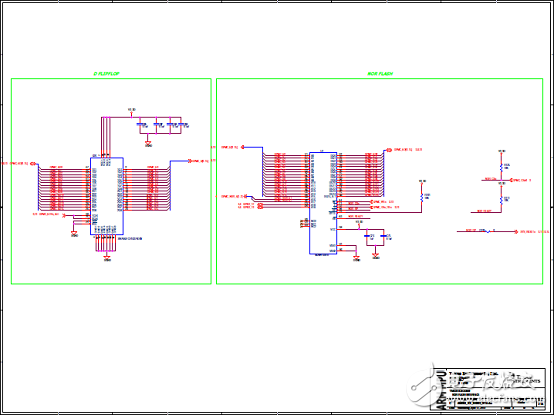Click the ground symbol under flip-flop chip

click(107, 259)
